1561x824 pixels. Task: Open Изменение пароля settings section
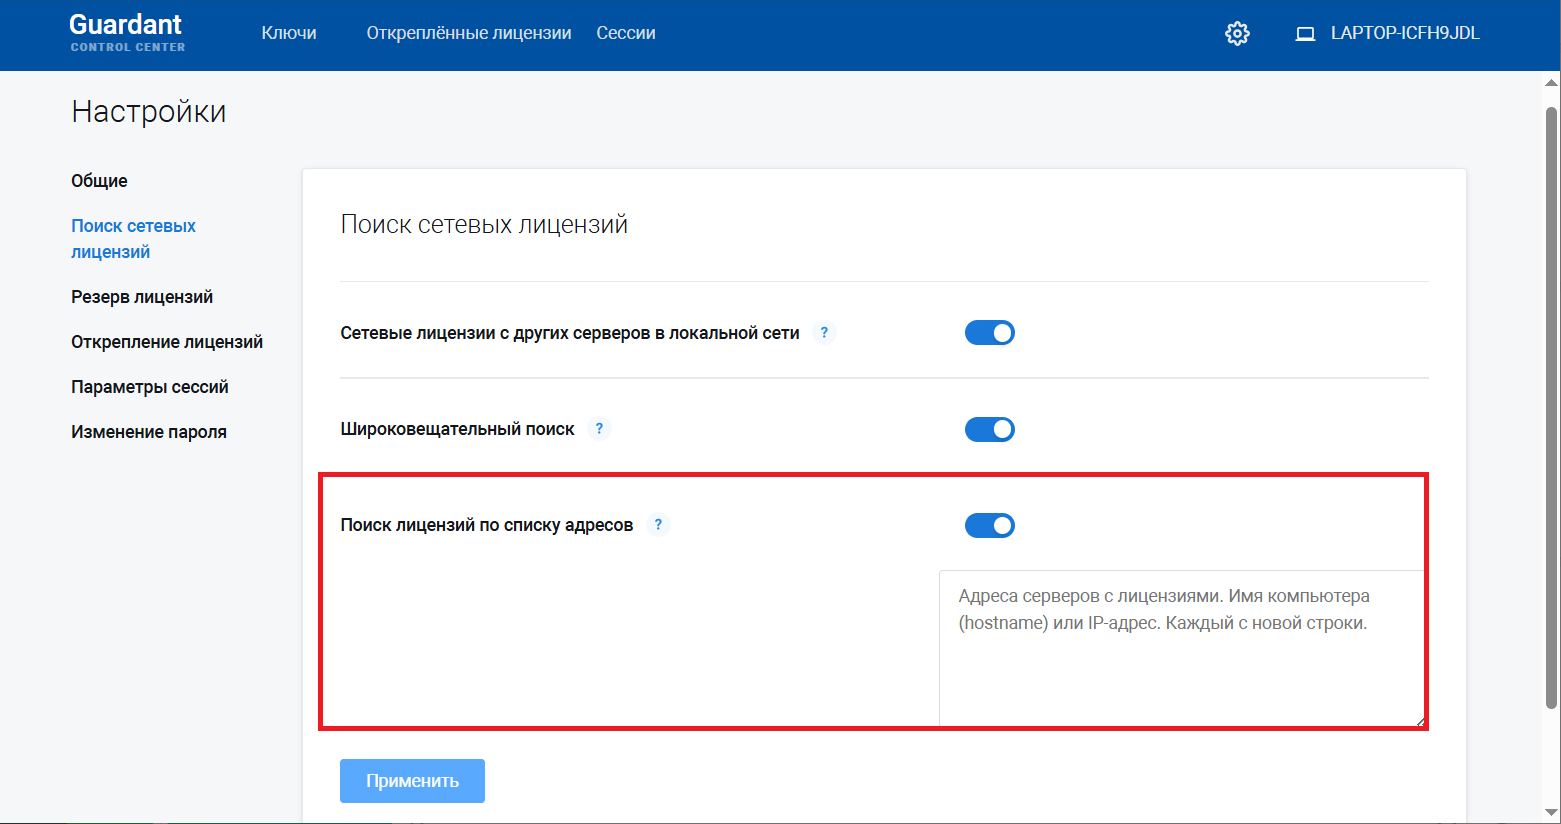coord(149,432)
